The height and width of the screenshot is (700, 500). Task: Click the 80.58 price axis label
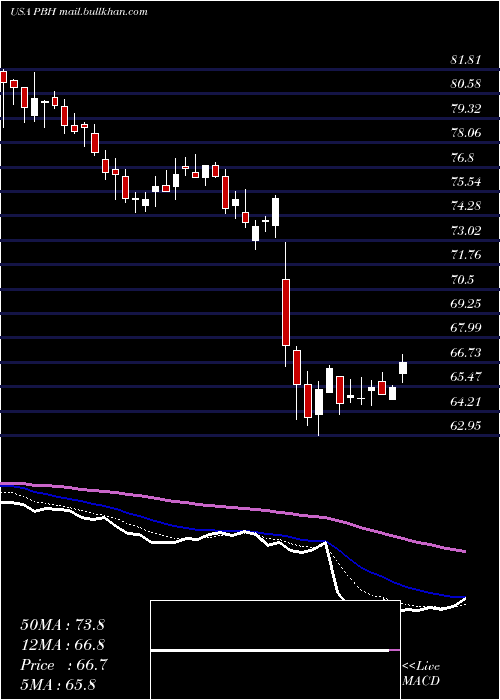point(466,84)
